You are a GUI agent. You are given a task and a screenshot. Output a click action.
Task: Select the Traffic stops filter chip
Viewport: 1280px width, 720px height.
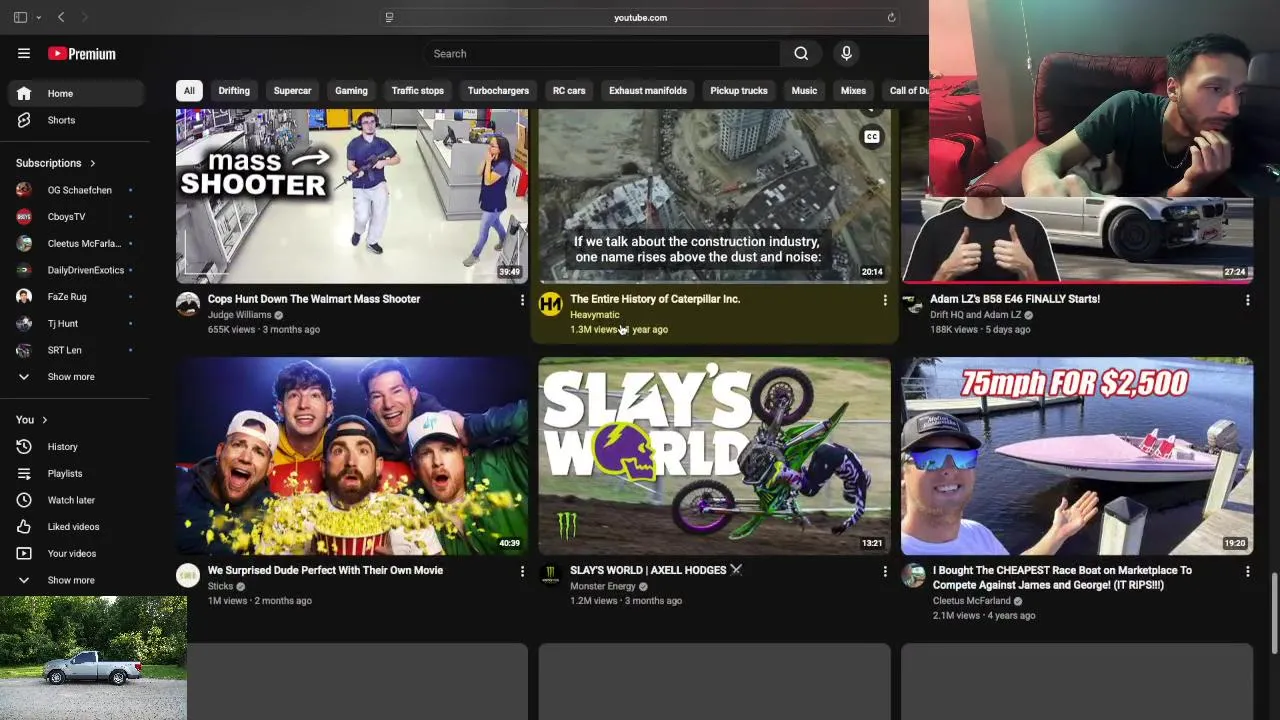417,91
